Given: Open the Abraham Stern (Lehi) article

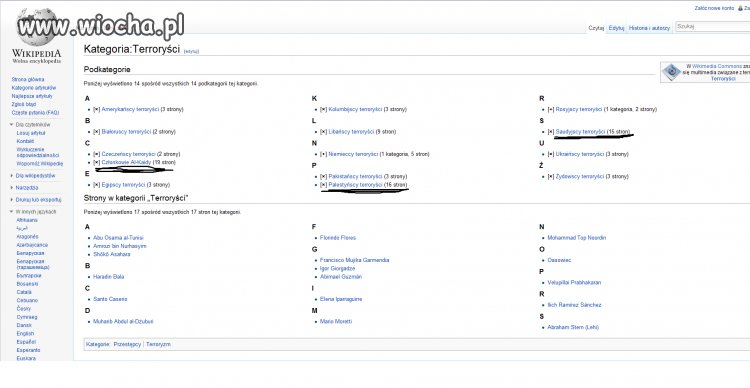Looking at the screenshot, I should pos(573,328).
